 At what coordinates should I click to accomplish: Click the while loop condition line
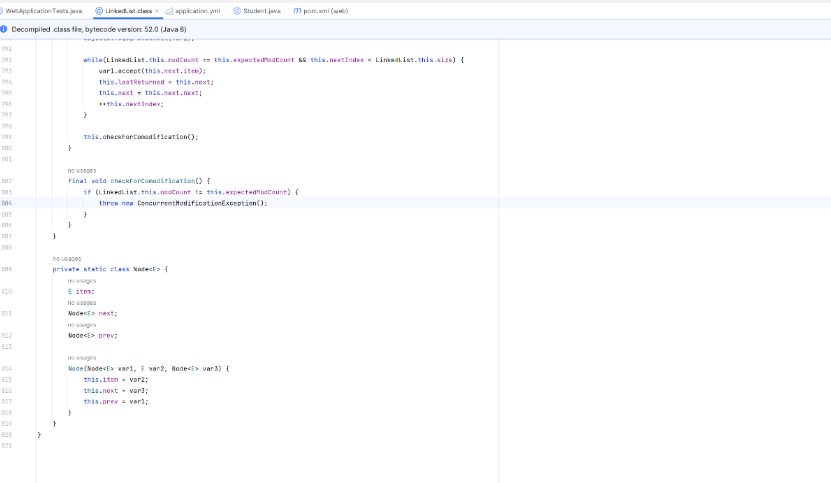[x=270, y=60]
